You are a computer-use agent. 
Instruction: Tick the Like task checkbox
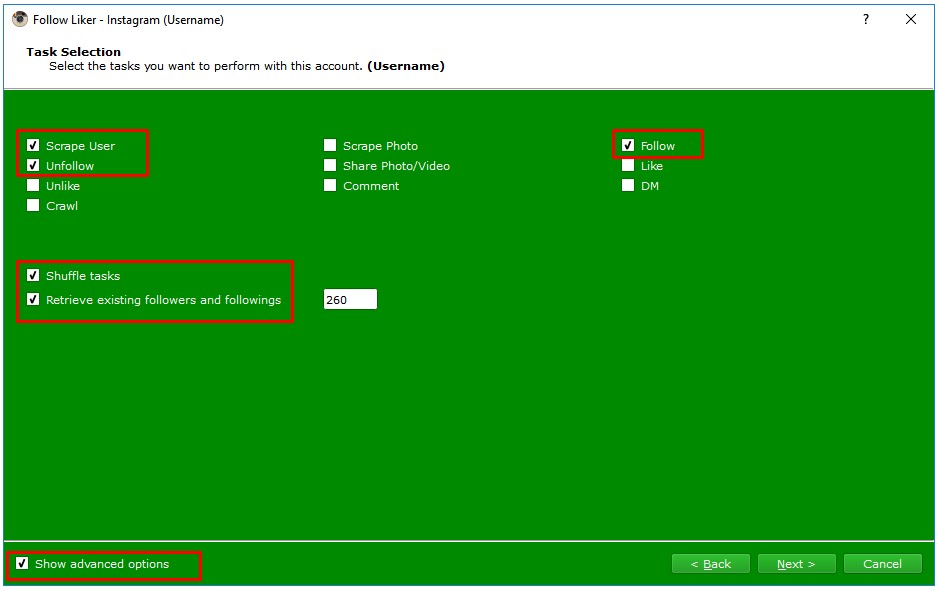click(x=628, y=165)
